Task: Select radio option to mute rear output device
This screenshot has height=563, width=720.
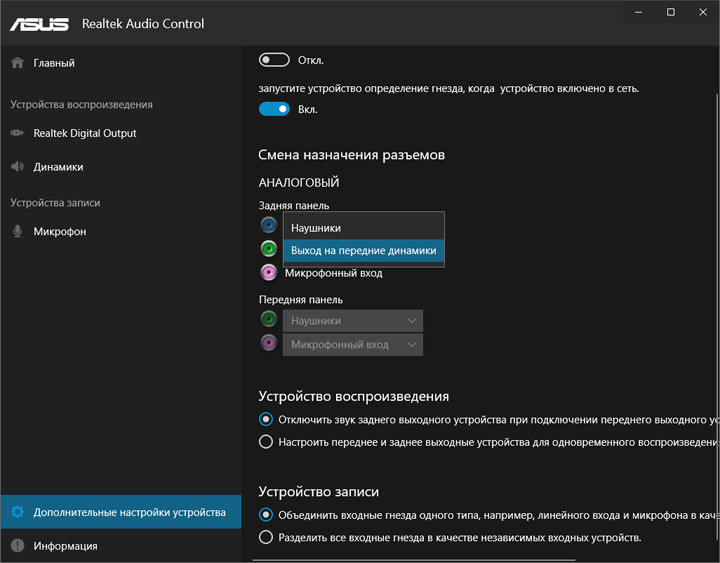Action: [266, 419]
